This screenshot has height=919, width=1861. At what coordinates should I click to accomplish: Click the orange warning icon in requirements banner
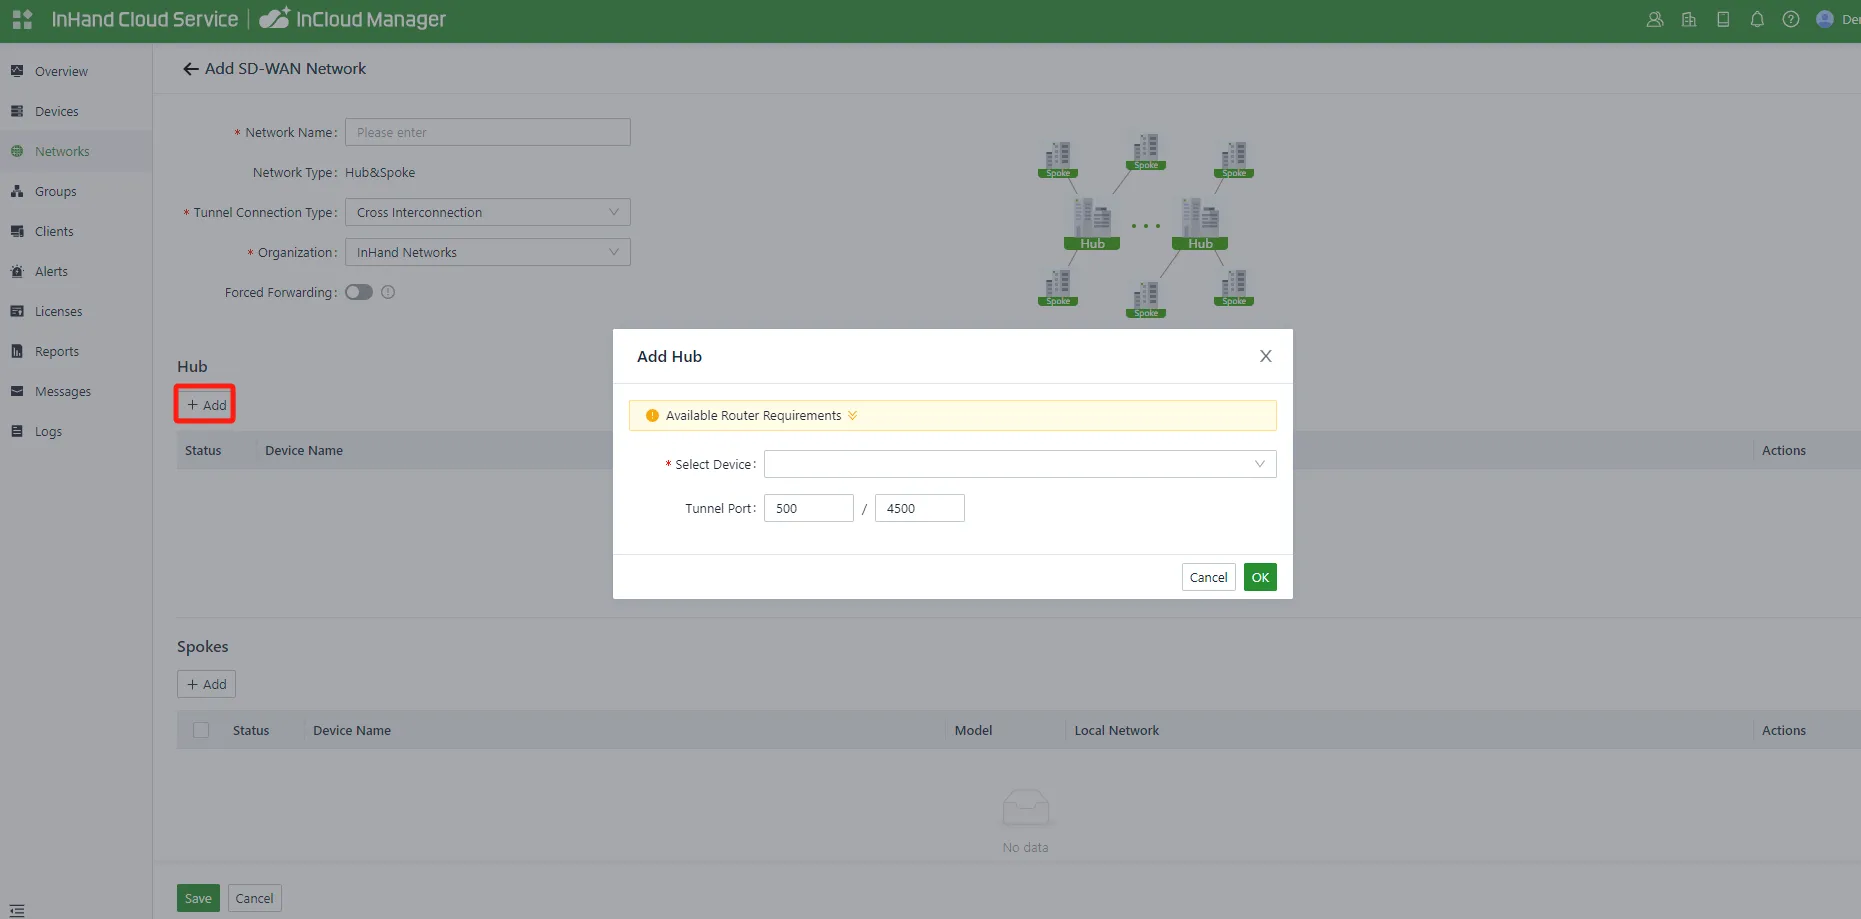(652, 415)
